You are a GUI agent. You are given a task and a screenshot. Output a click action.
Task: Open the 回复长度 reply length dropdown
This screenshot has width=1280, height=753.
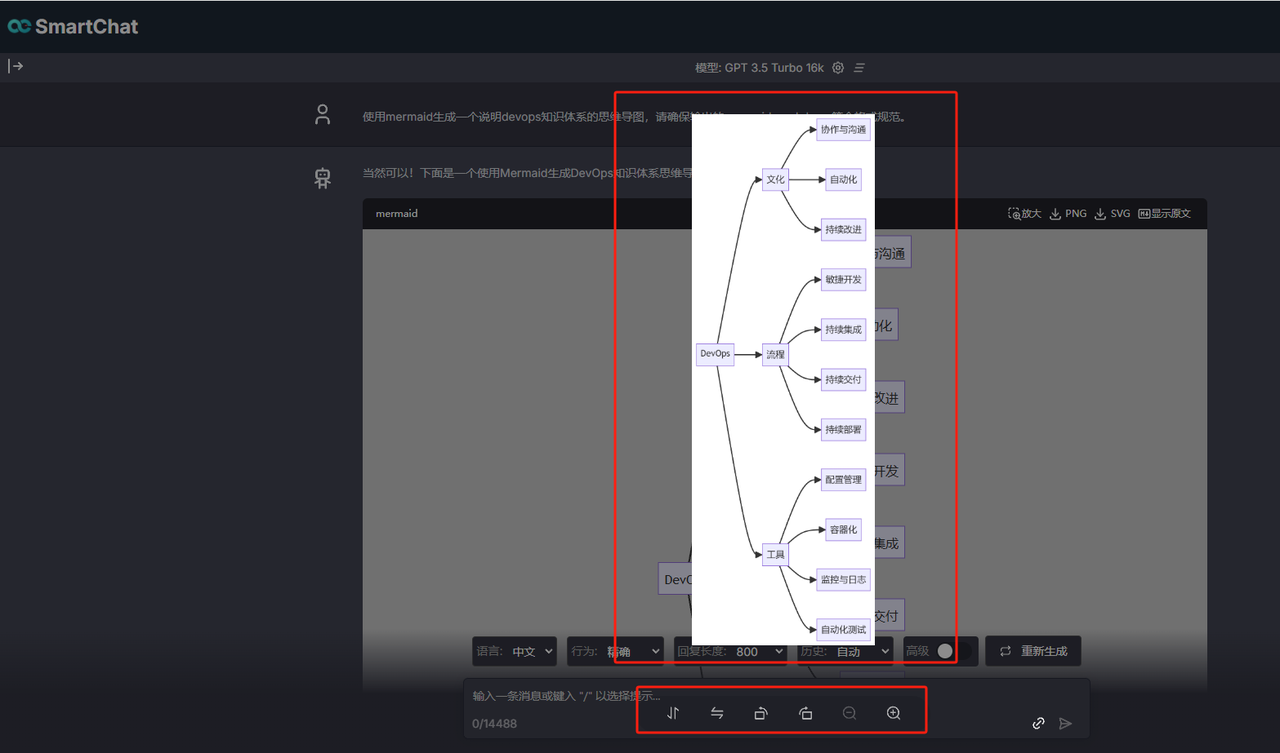point(730,651)
